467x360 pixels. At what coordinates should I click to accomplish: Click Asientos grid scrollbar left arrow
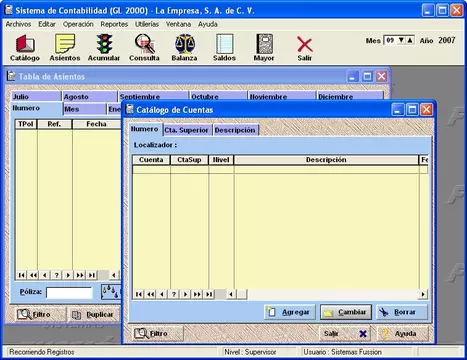pyautogui.click(x=114, y=275)
